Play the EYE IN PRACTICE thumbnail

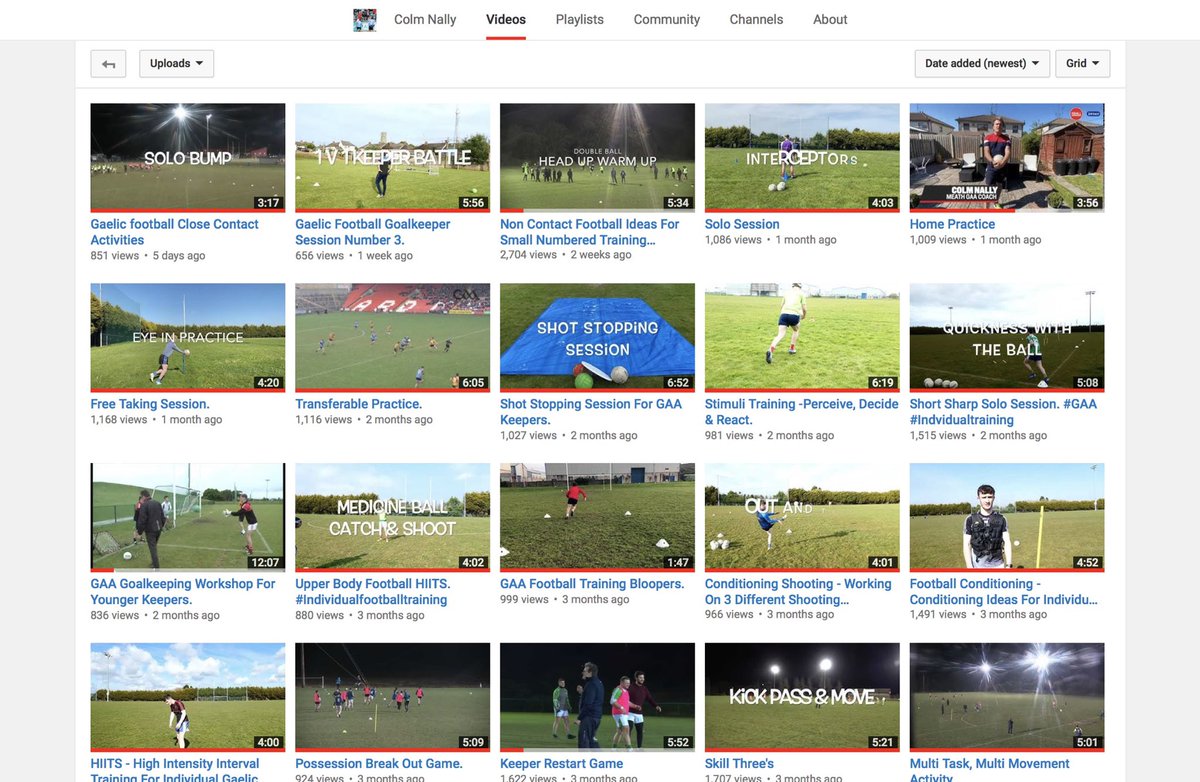click(x=188, y=338)
